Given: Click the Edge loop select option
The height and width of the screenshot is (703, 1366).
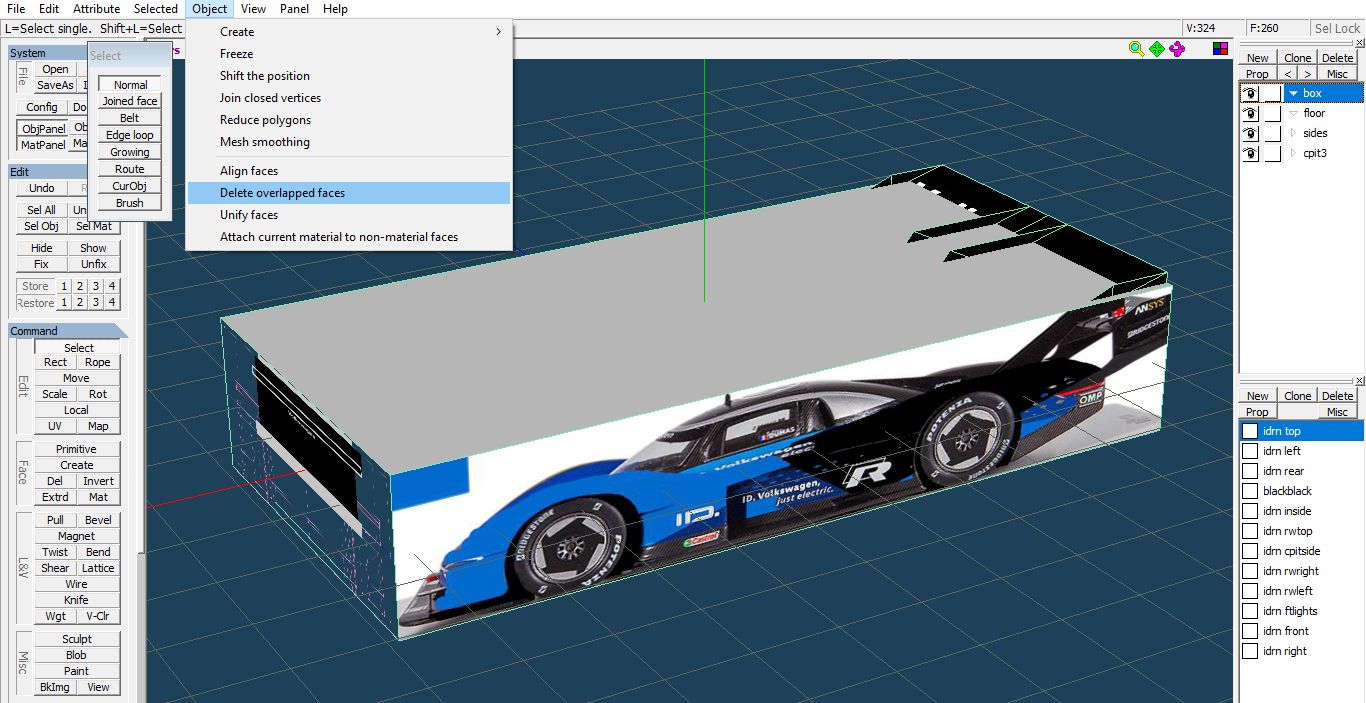Looking at the screenshot, I should (x=130, y=135).
